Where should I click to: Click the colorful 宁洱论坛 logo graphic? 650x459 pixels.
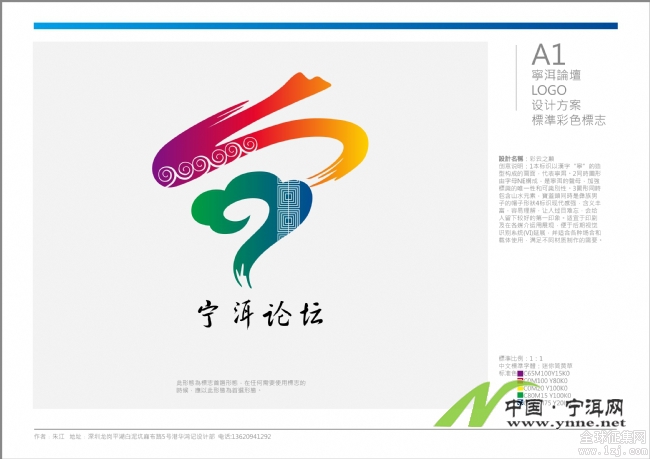point(260,180)
